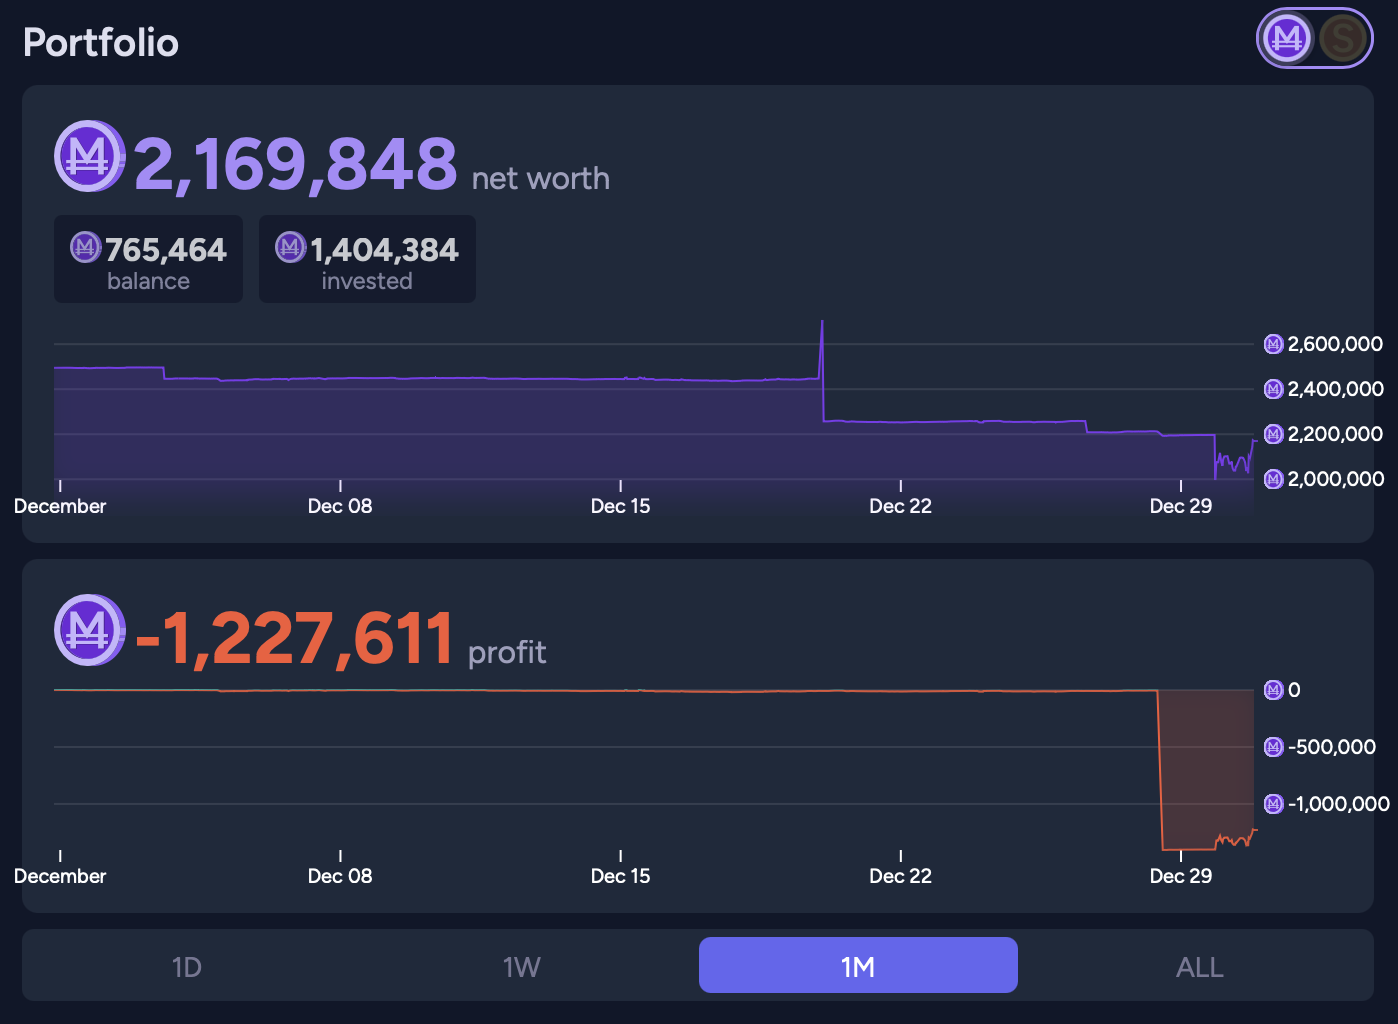Image resolution: width=1398 pixels, height=1024 pixels.
Task: Click the 2,400,000 axis label
Action: [1335, 389]
